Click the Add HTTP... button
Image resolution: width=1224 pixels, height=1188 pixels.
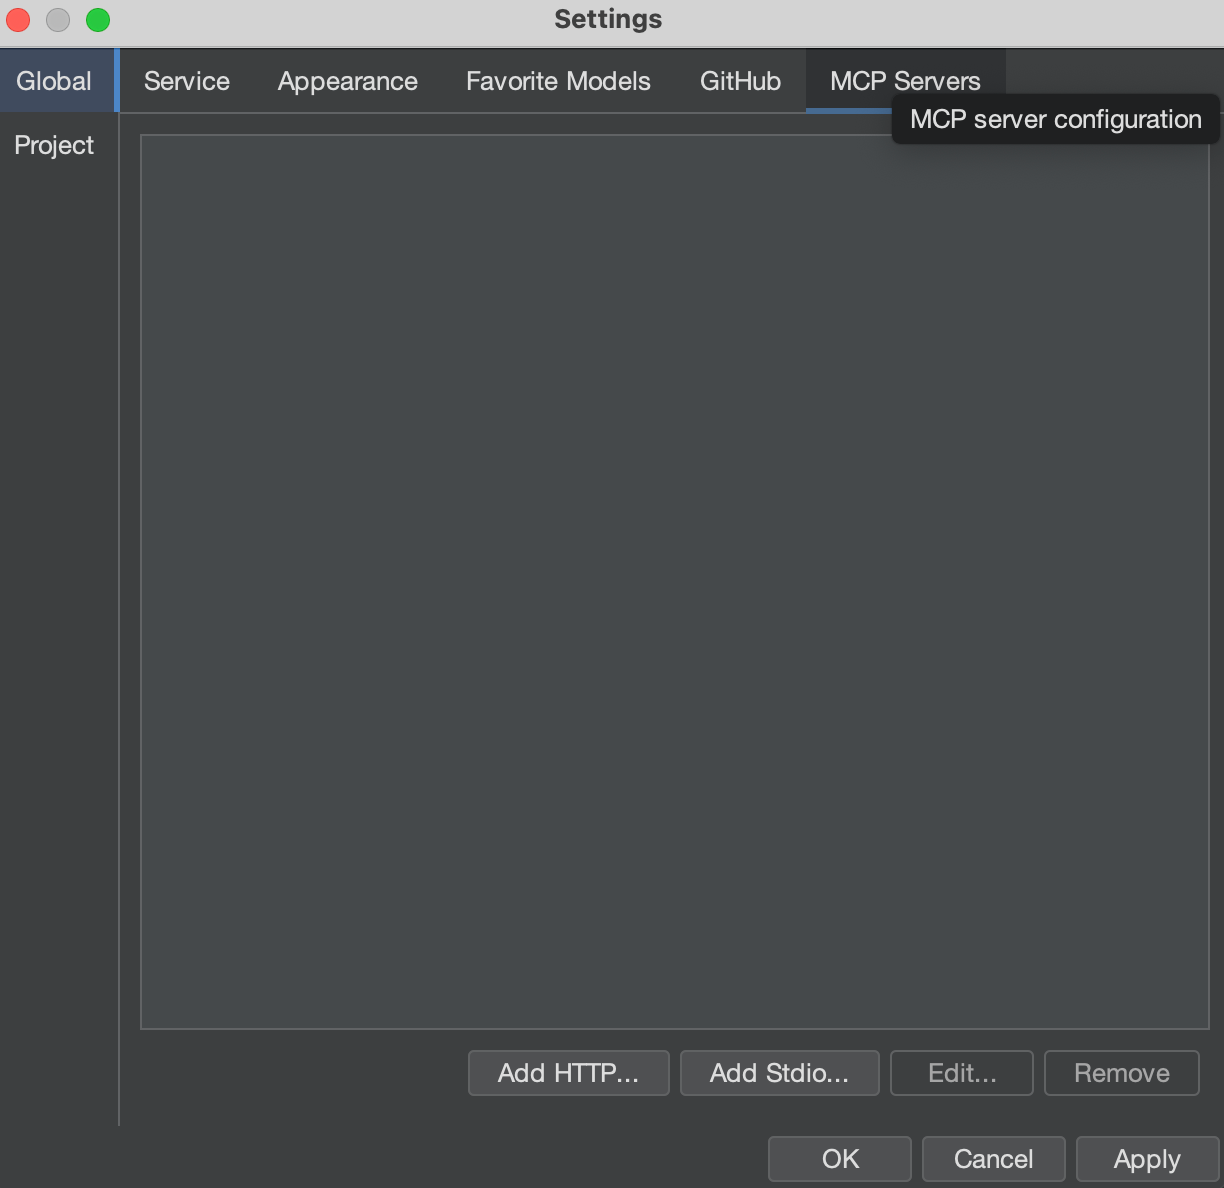[568, 1073]
